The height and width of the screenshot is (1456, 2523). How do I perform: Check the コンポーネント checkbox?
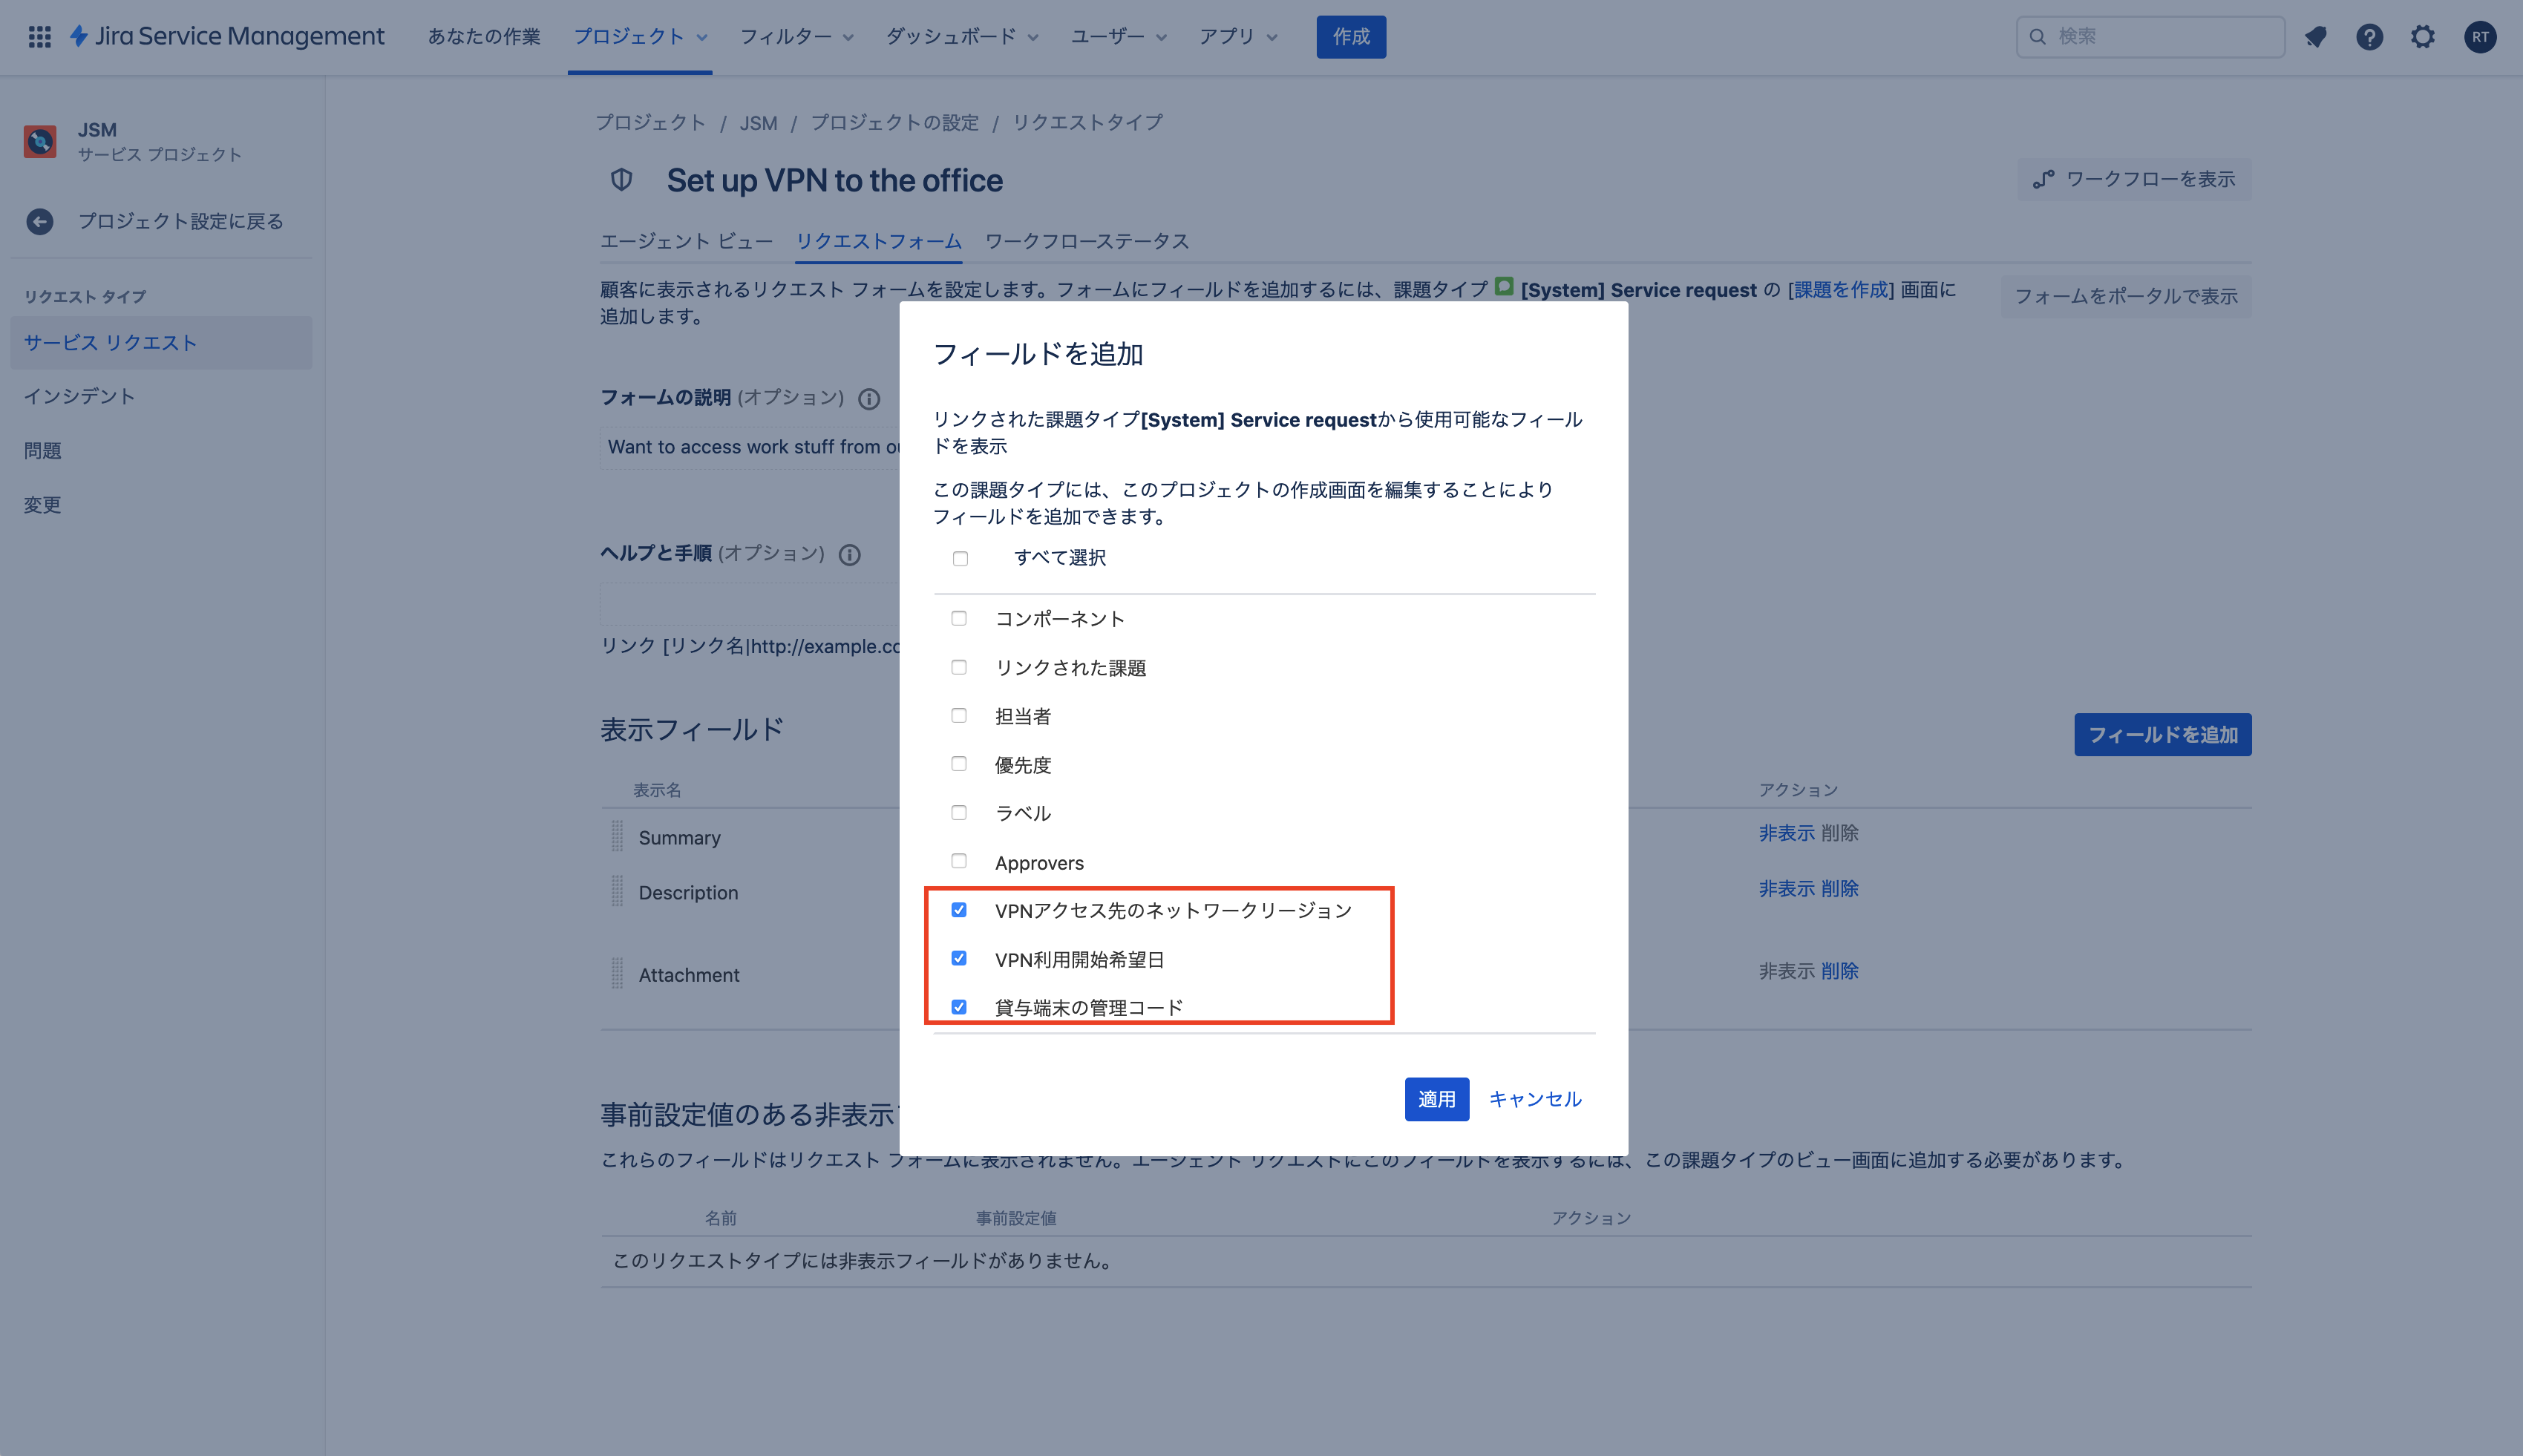[959, 618]
